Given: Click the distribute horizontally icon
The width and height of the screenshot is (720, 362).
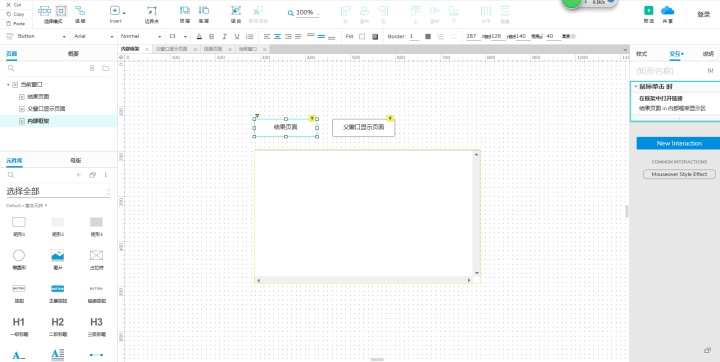Looking at the screenshot, I should click(x=485, y=11).
